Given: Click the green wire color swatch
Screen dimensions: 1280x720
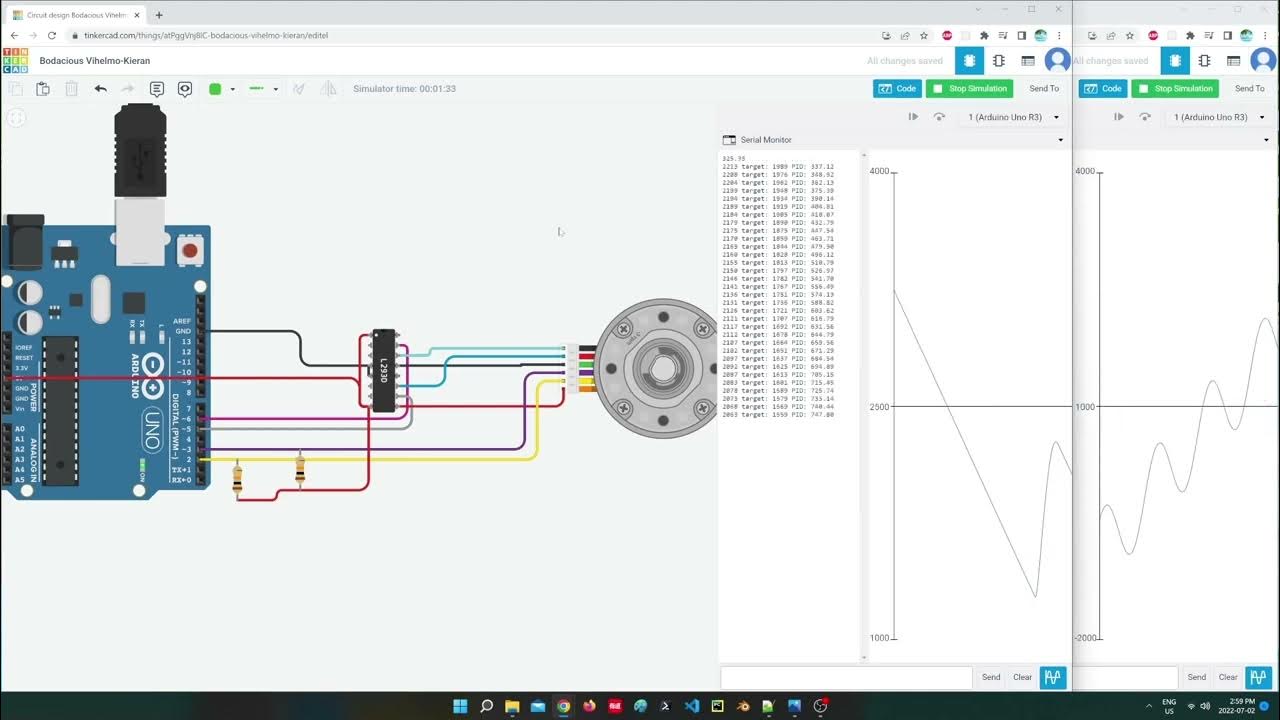Looking at the screenshot, I should [x=215, y=89].
